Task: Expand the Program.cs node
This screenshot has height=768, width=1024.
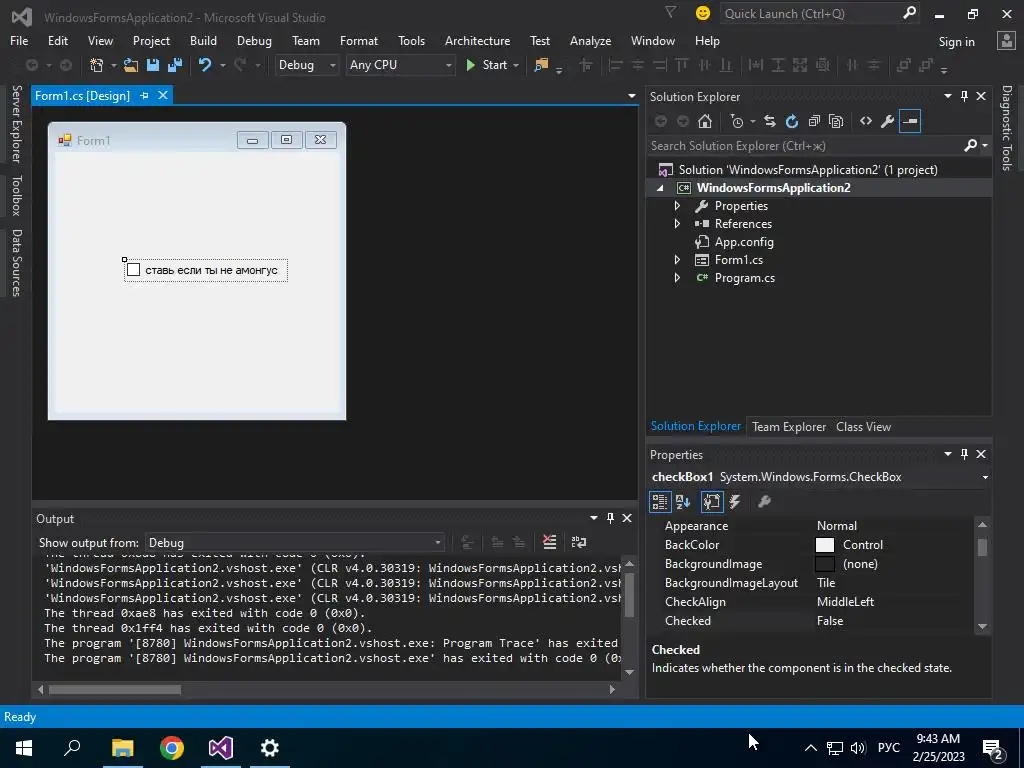Action: 677,278
